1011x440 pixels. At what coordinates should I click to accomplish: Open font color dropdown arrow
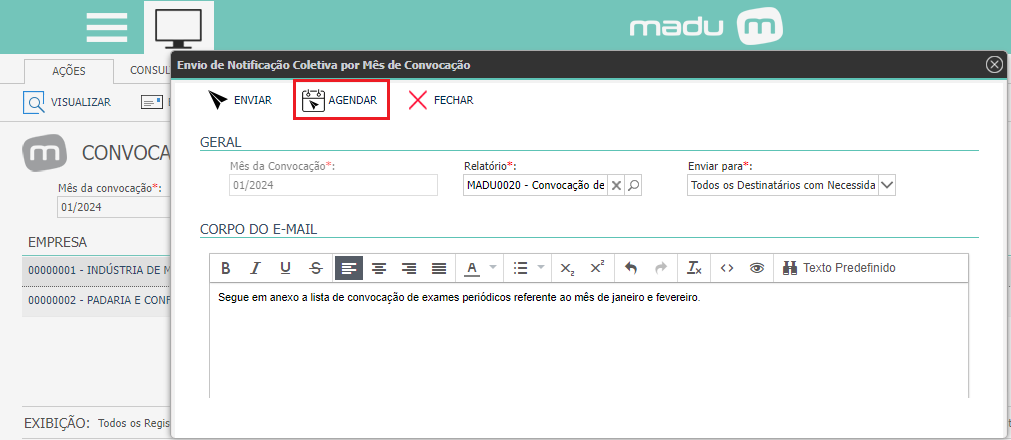pos(493,268)
